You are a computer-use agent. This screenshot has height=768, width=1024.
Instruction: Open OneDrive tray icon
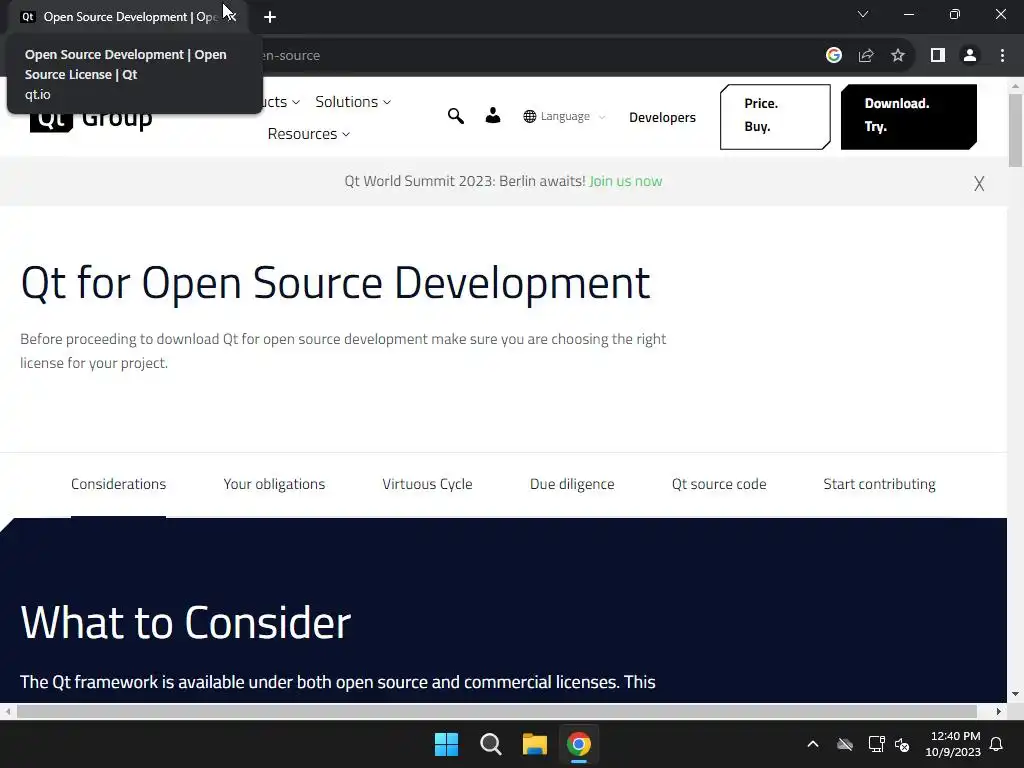click(845, 744)
